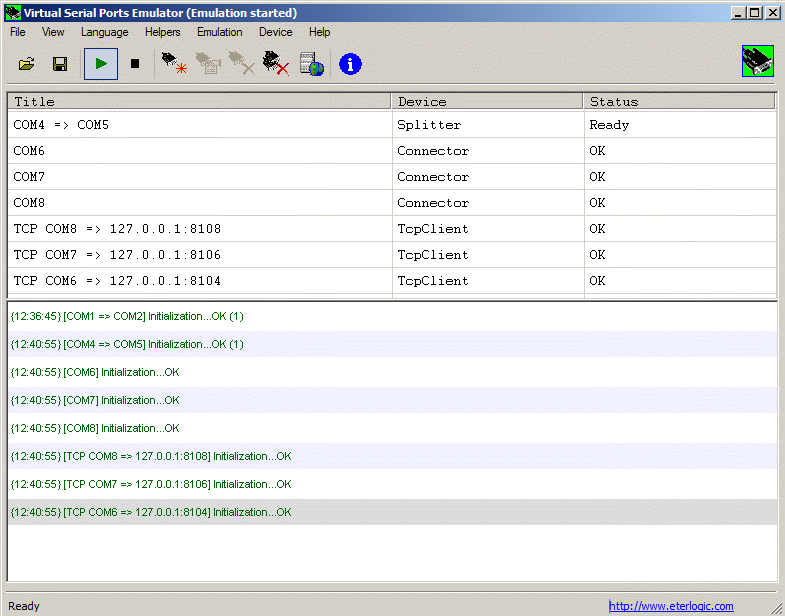This screenshot has height=616, width=785.
Task: Open the File menu
Action: pyautogui.click(x=18, y=32)
